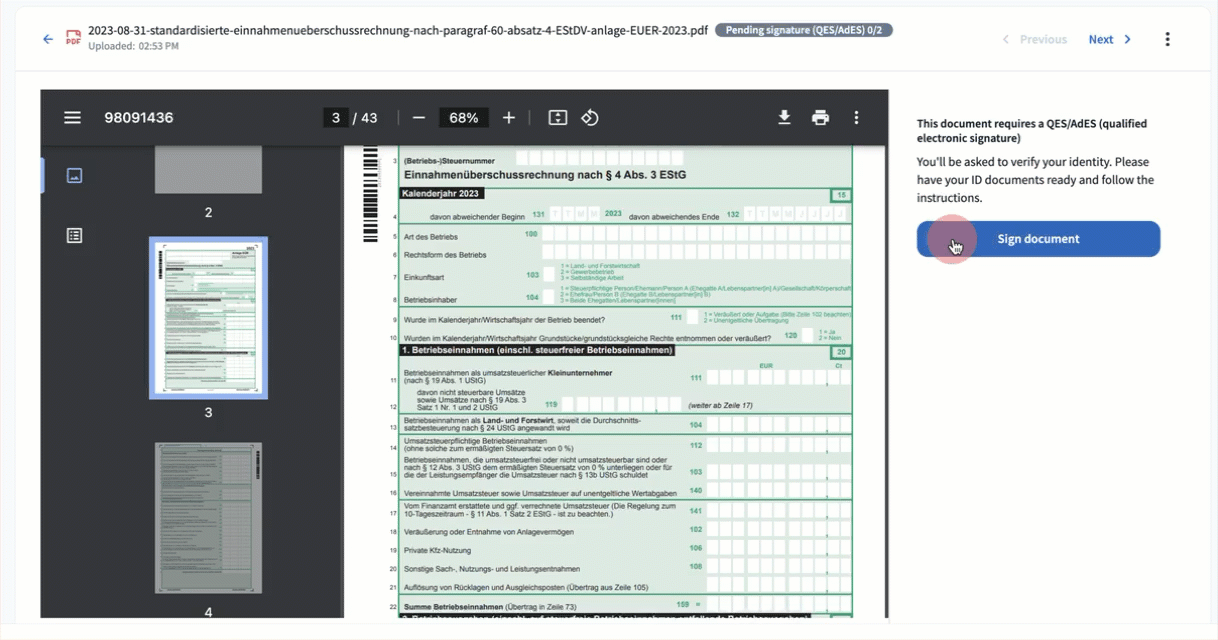Screen dimensions: 1218x640
Task: Select the page 2 thumbnail
Action: click(208, 170)
